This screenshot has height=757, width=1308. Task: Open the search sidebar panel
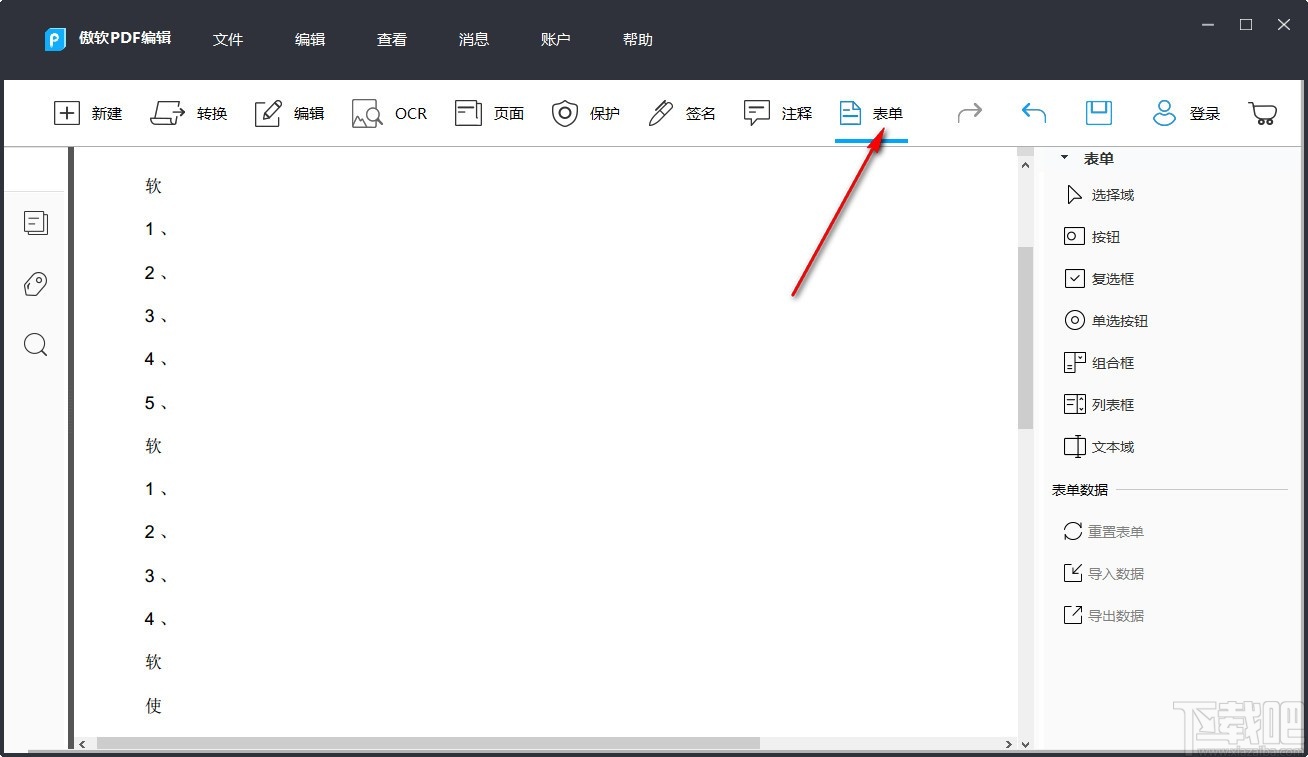[36, 345]
